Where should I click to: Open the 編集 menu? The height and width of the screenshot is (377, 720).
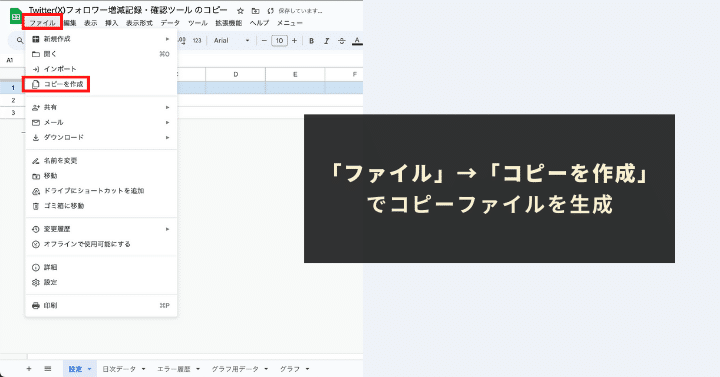70,23
